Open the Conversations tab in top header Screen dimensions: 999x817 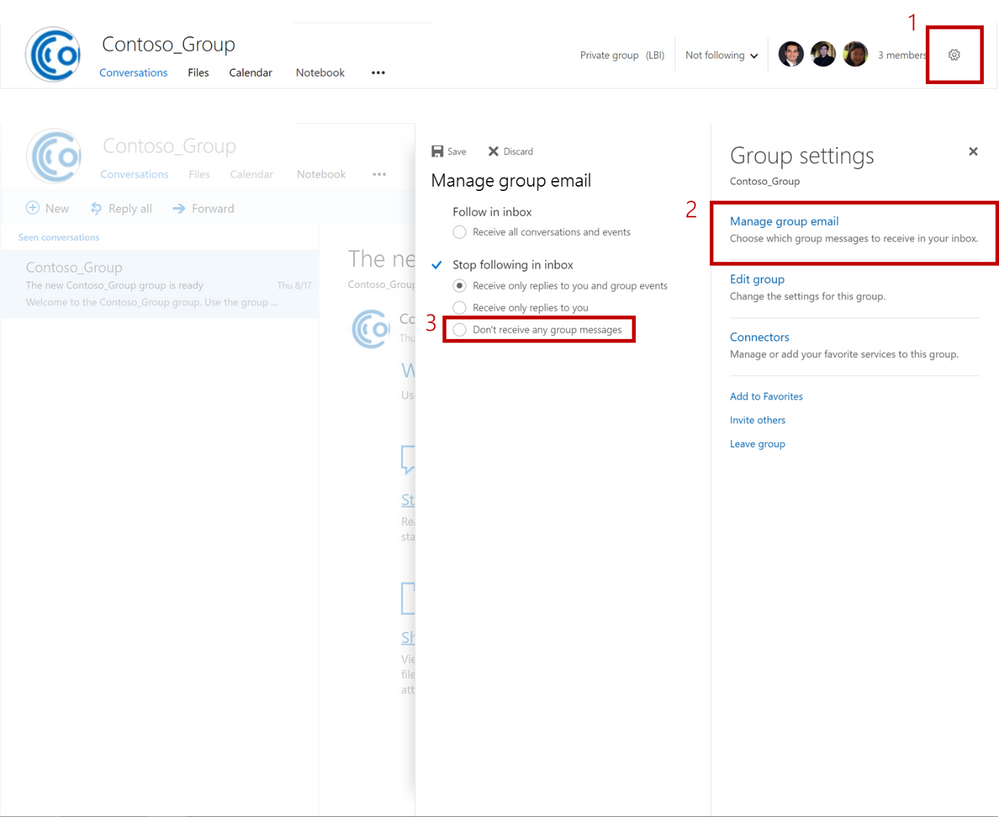tap(133, 73)
